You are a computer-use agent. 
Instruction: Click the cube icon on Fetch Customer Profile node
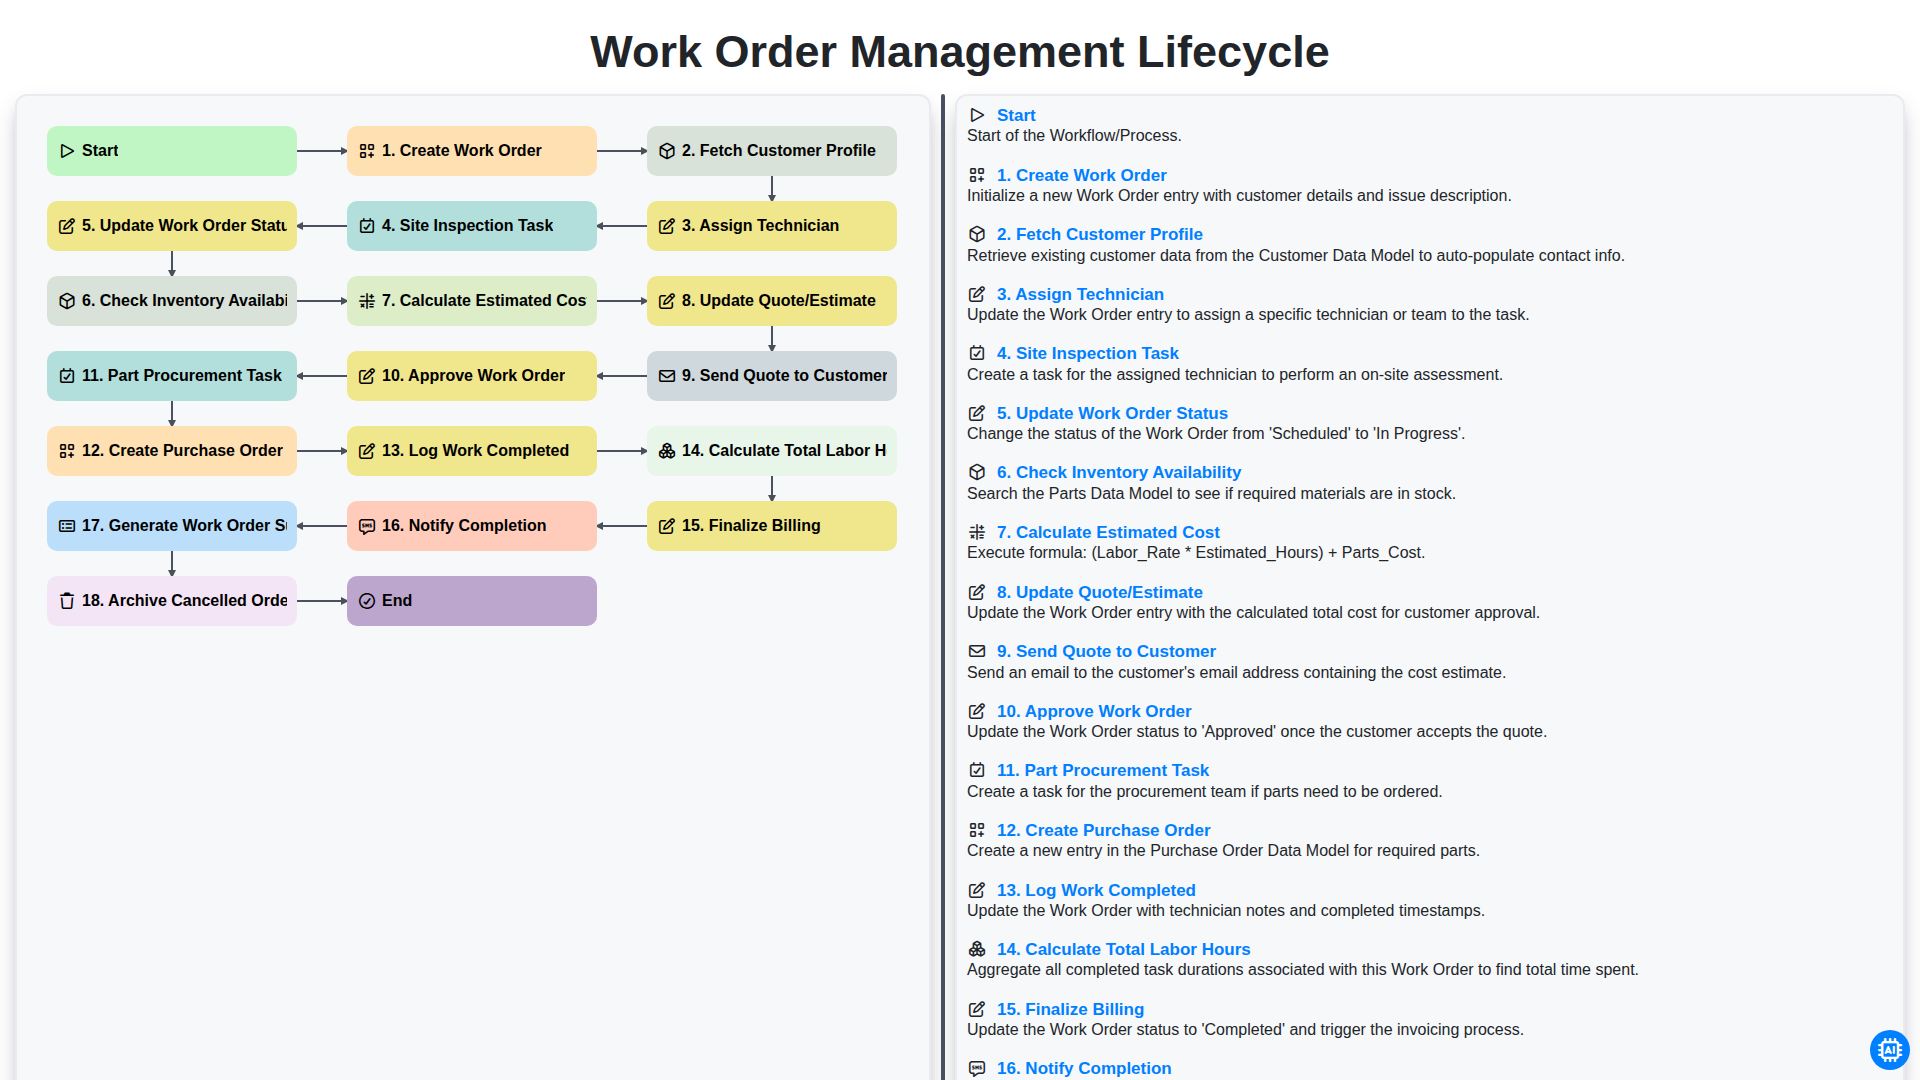[667, 151]
